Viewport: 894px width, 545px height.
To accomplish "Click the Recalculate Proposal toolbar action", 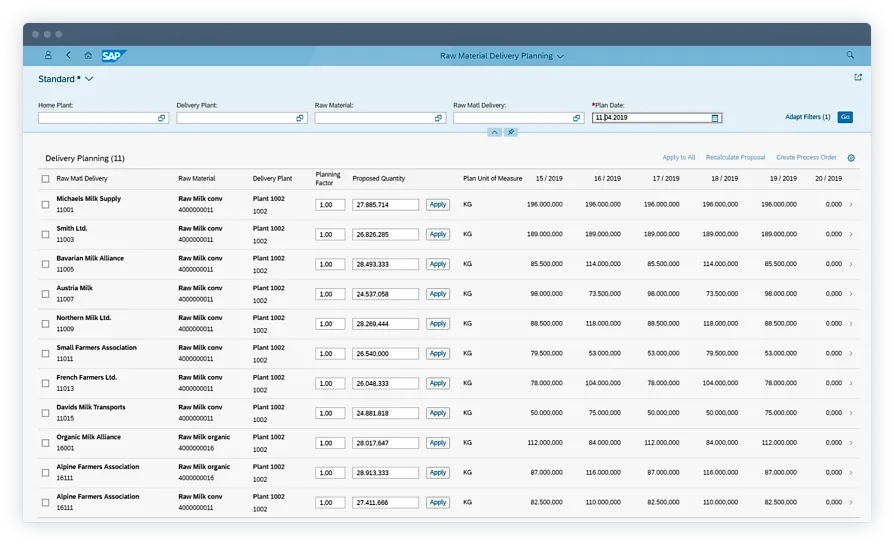I will pos(735,158).
